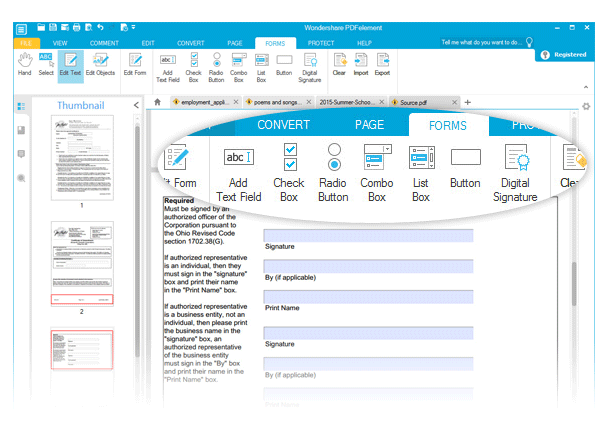
Task: Switch to the PROTECT ribbon tab
Action: 321,43
